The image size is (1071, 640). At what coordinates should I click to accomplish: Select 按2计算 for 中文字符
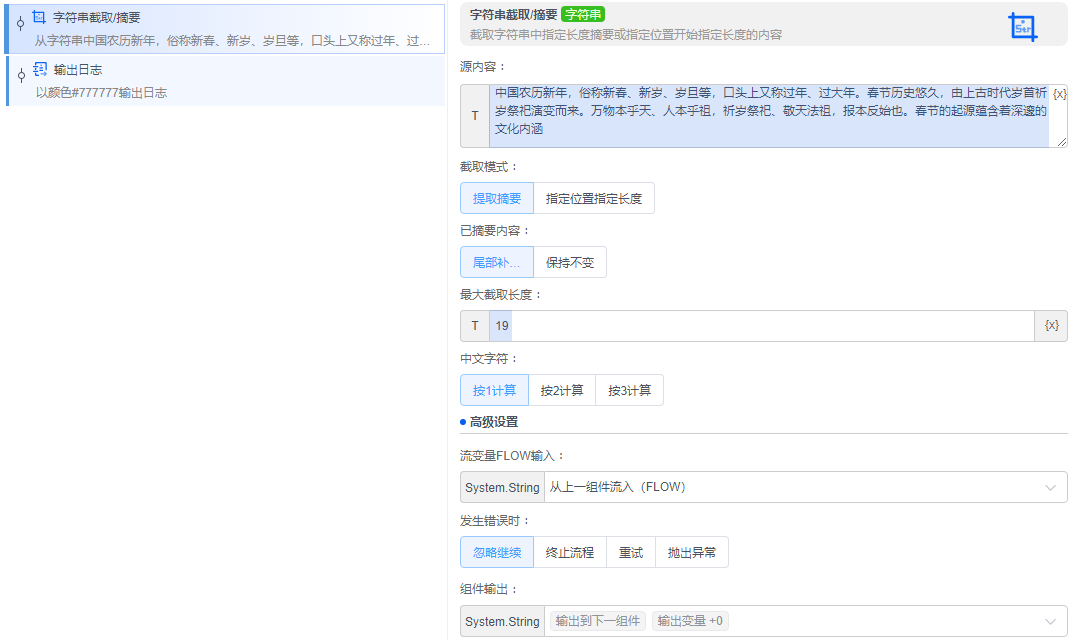561,390
